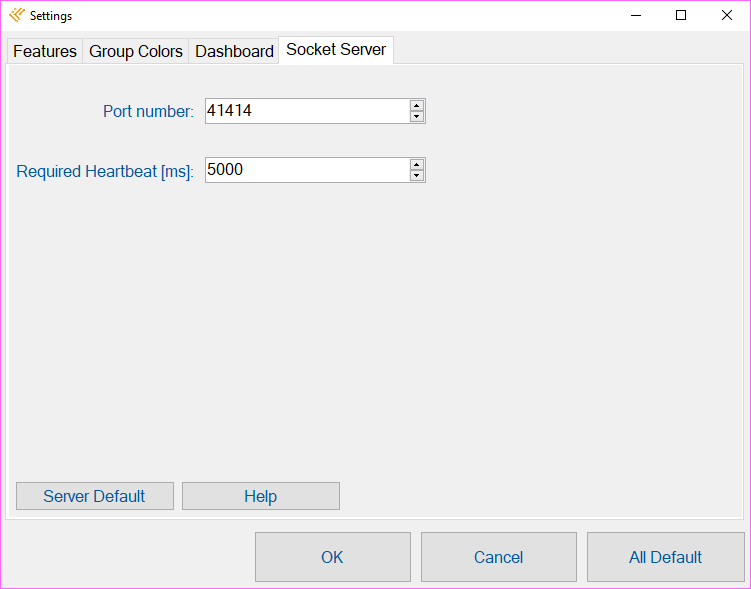Open the Group Colors tab
The height and width of the screenshot is (589, 751).
136,51
